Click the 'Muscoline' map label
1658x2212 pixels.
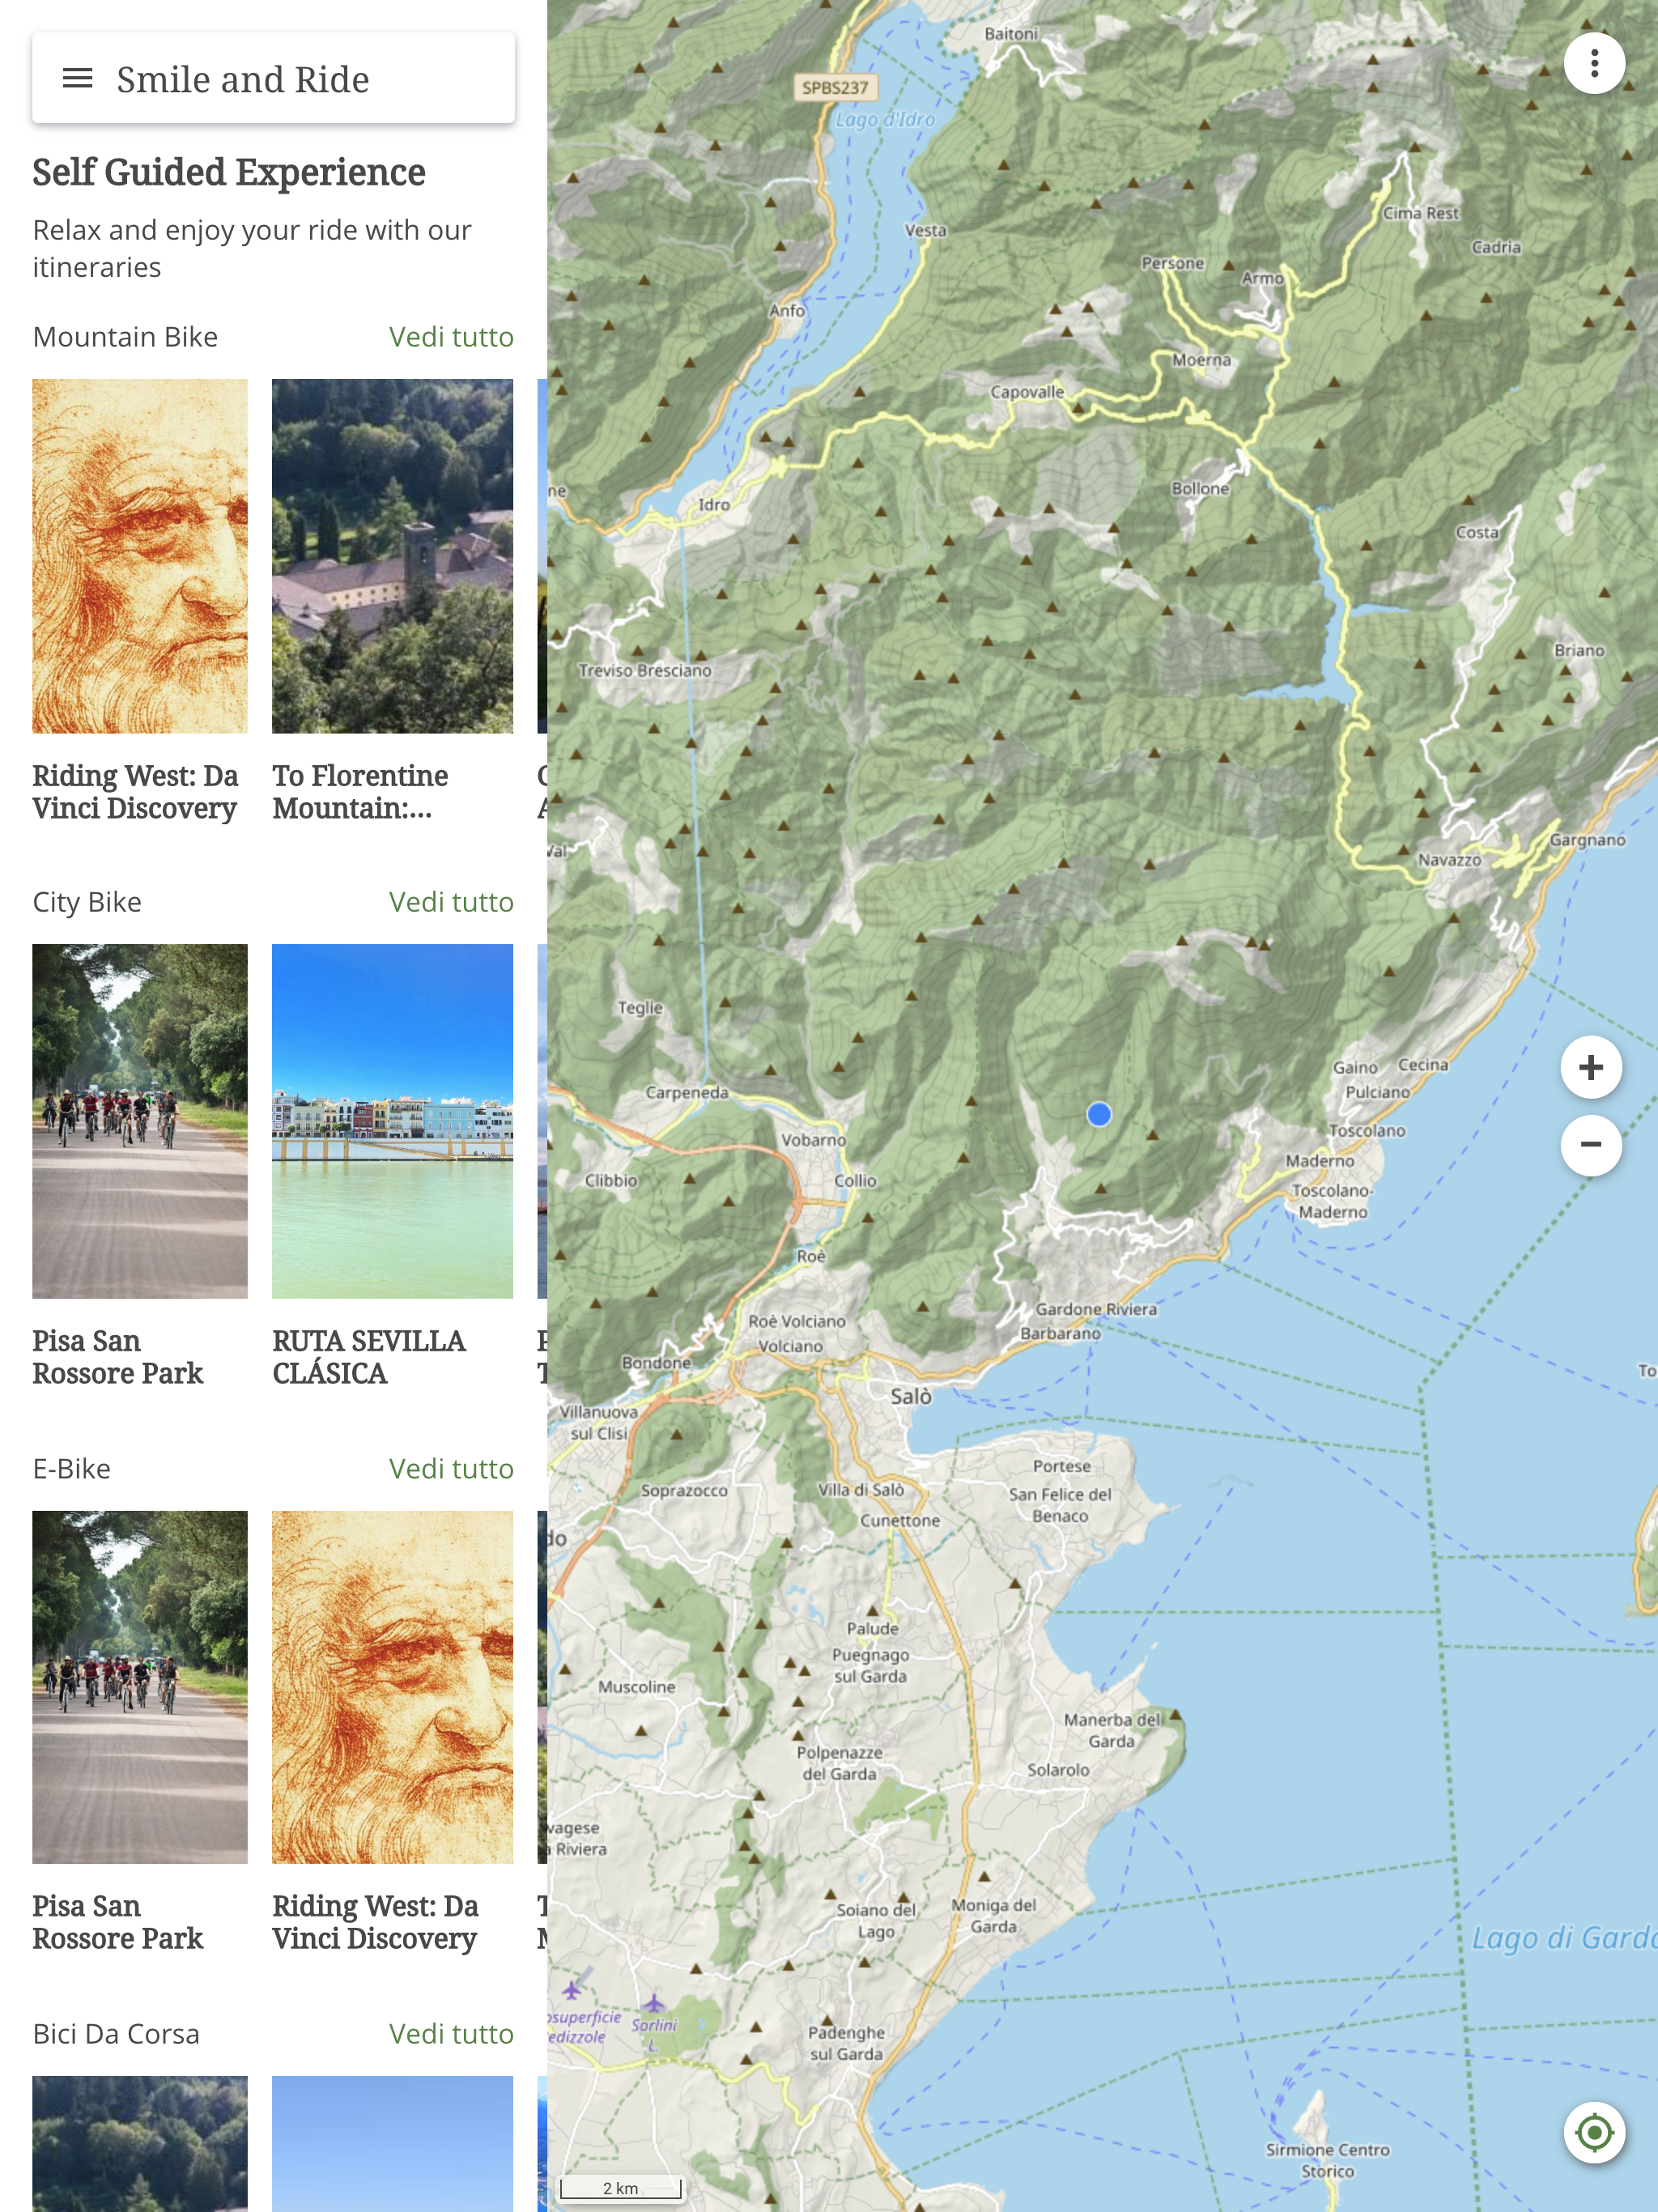[x=636, y=1687]
